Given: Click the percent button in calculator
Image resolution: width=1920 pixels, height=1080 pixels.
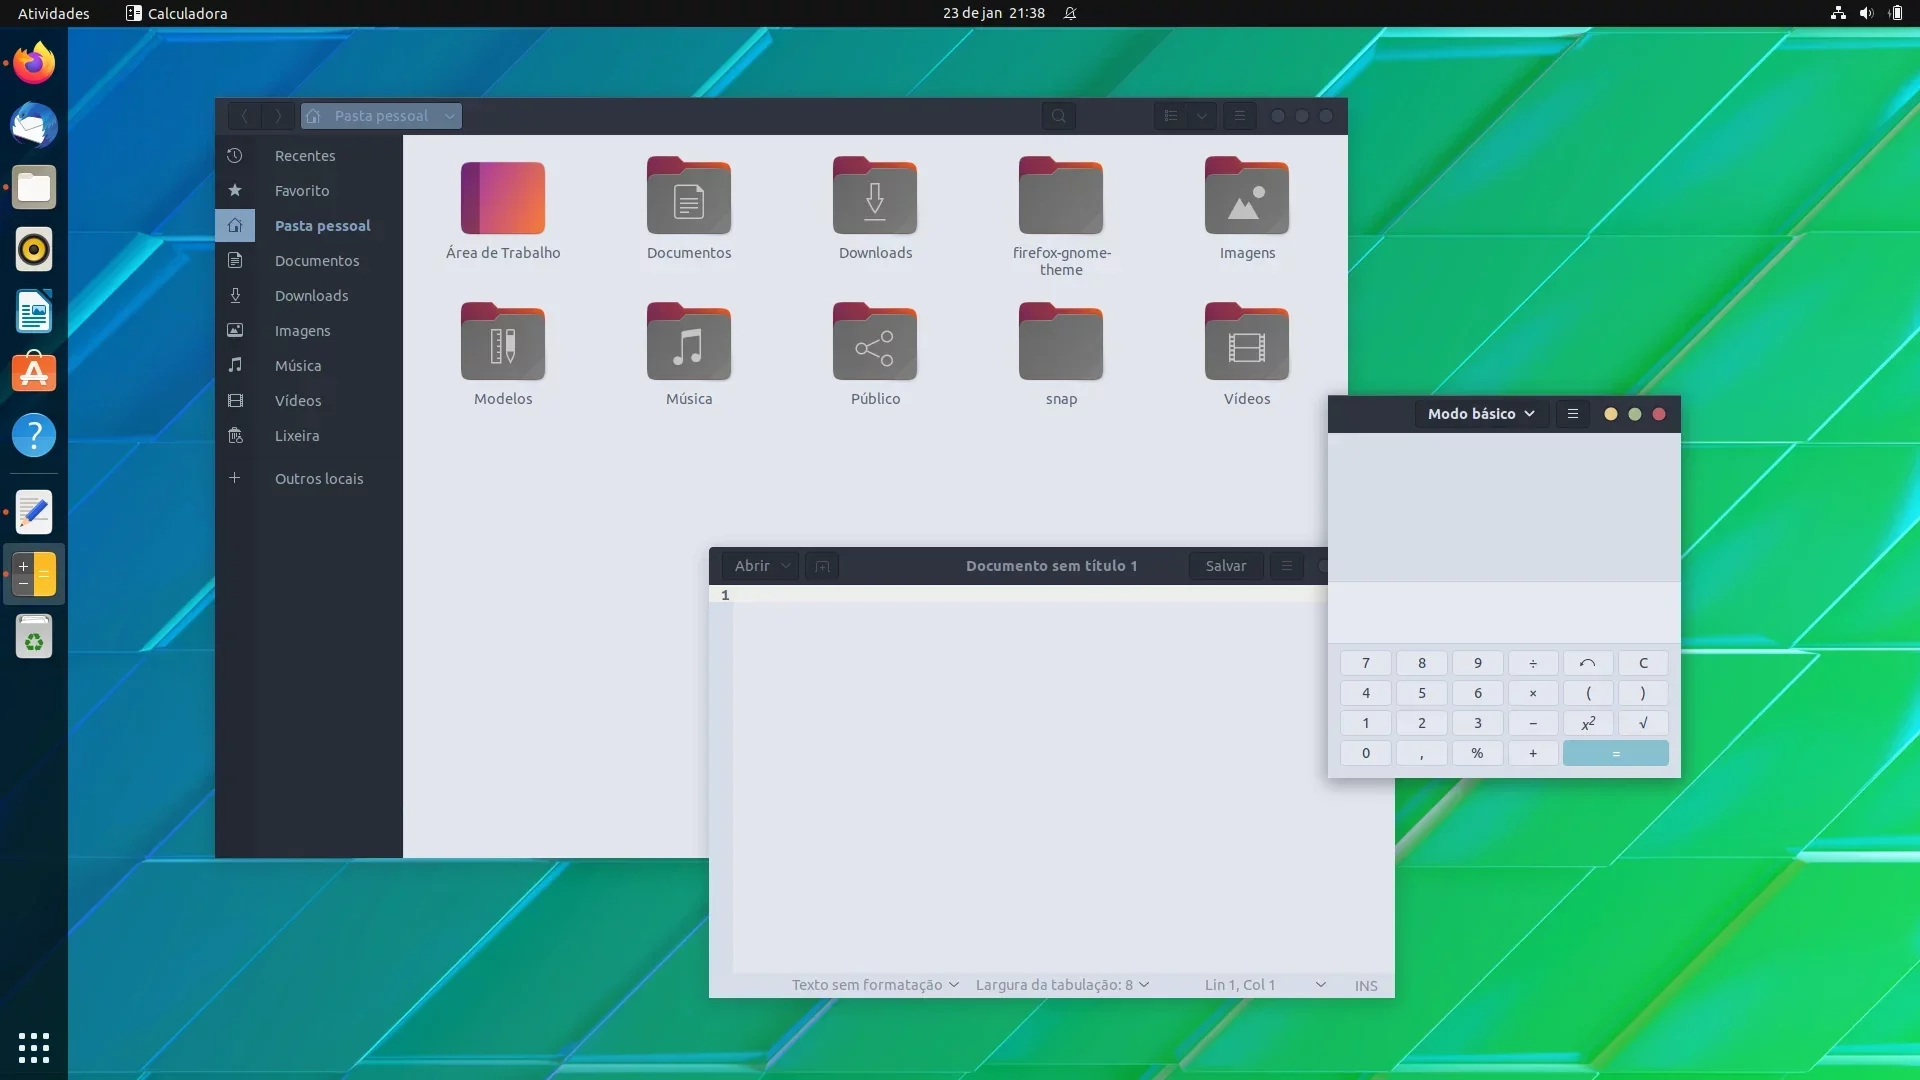Looking at the screenshot, I should [x=1477, y=753].
